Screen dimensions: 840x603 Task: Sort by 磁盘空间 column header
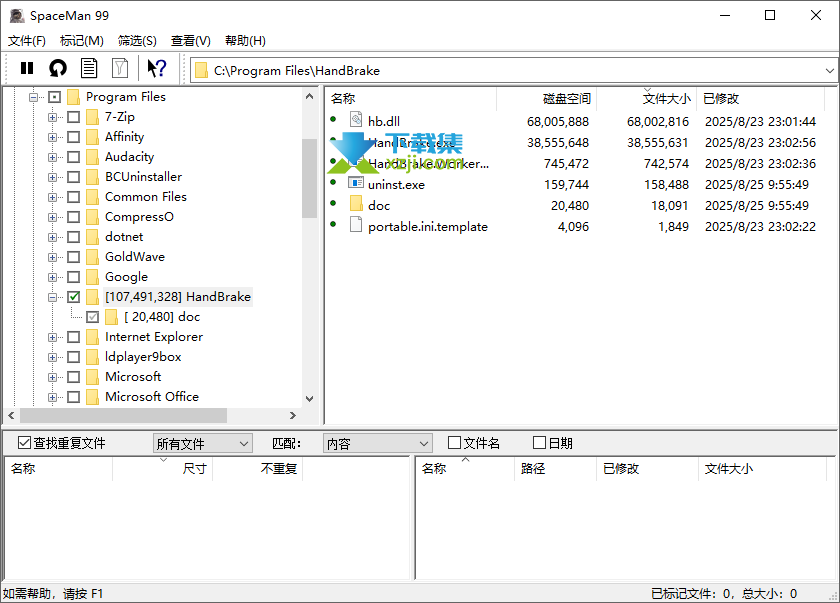[566, 98]
